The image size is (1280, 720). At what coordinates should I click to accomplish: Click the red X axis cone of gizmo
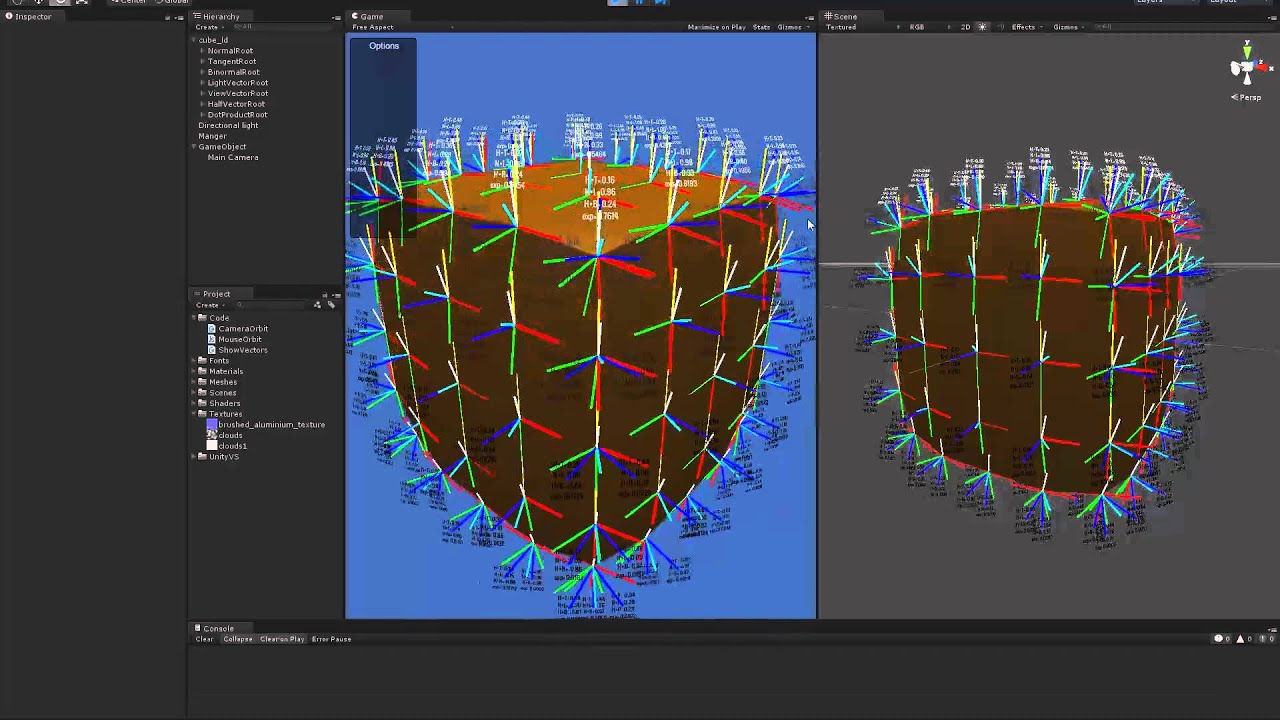(x=1263, y=68)
